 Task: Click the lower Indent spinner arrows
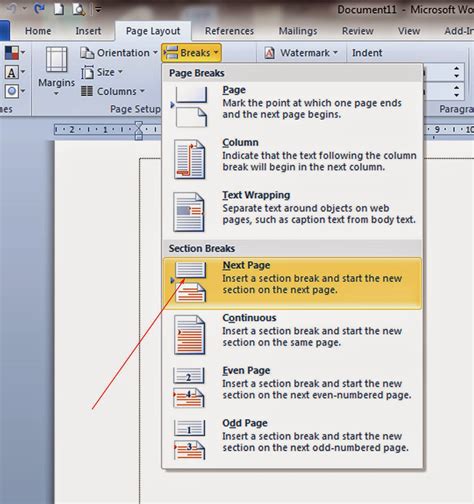456,91
